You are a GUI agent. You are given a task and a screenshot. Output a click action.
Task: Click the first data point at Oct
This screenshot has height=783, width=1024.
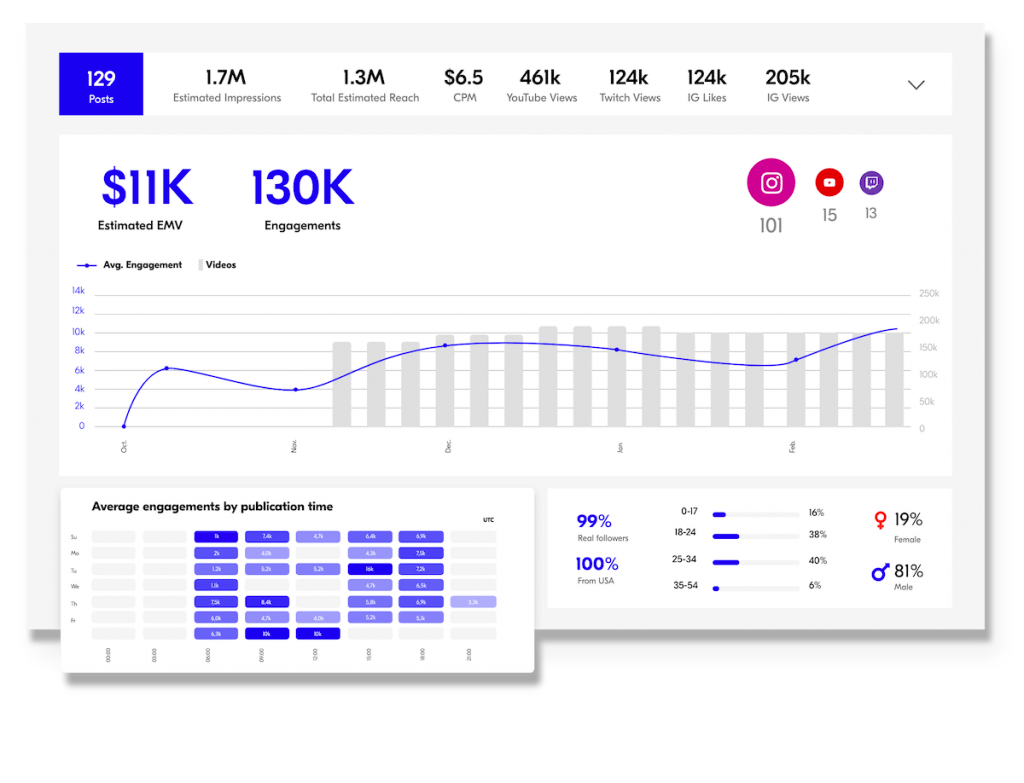click(x=125, y=426)
